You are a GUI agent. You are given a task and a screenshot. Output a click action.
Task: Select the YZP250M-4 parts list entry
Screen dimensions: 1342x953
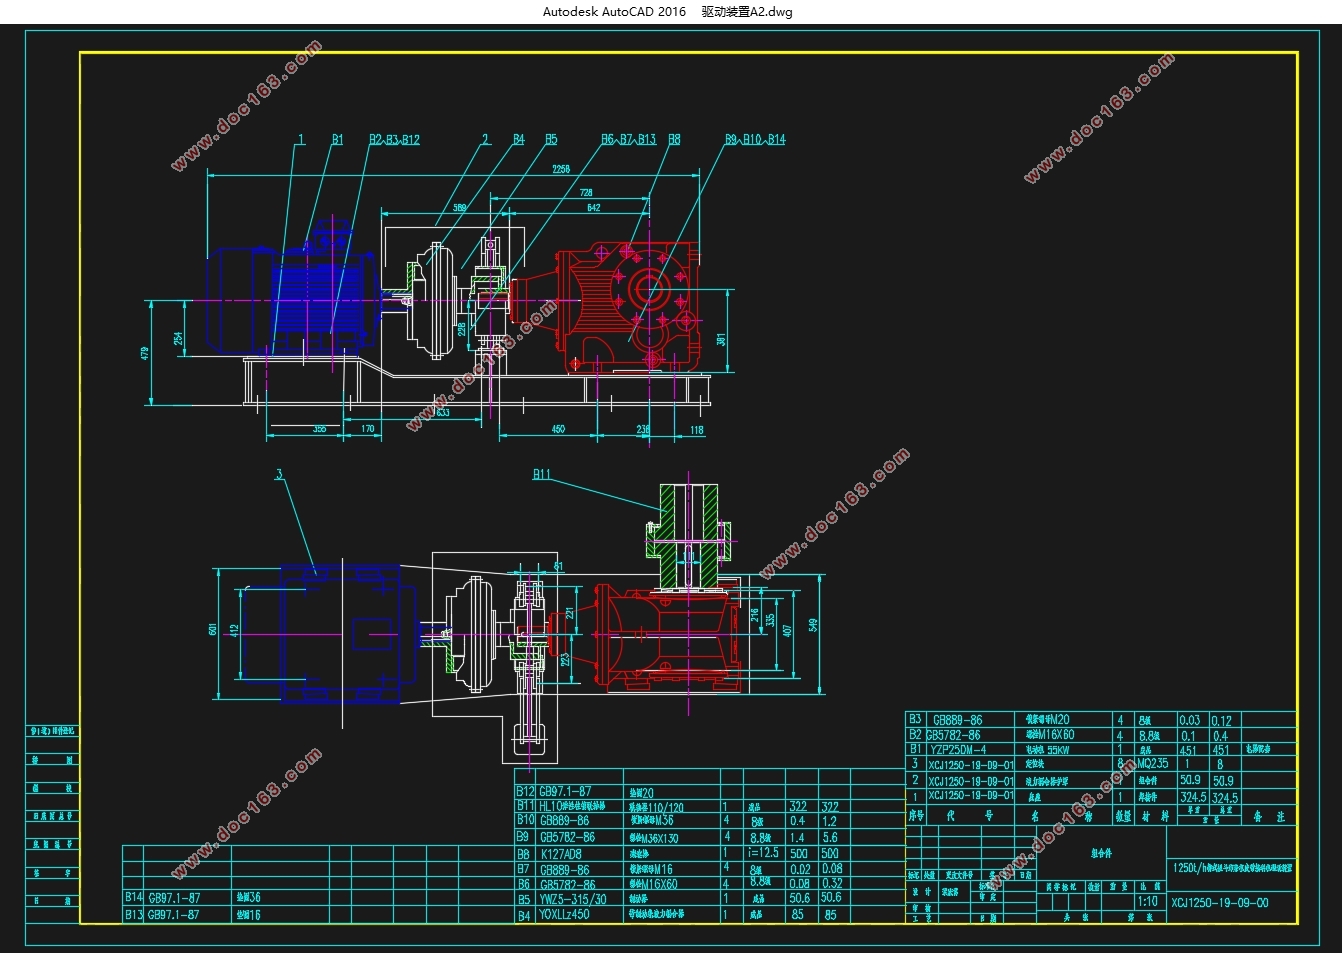pyautogui.click(x=958, y=749)
